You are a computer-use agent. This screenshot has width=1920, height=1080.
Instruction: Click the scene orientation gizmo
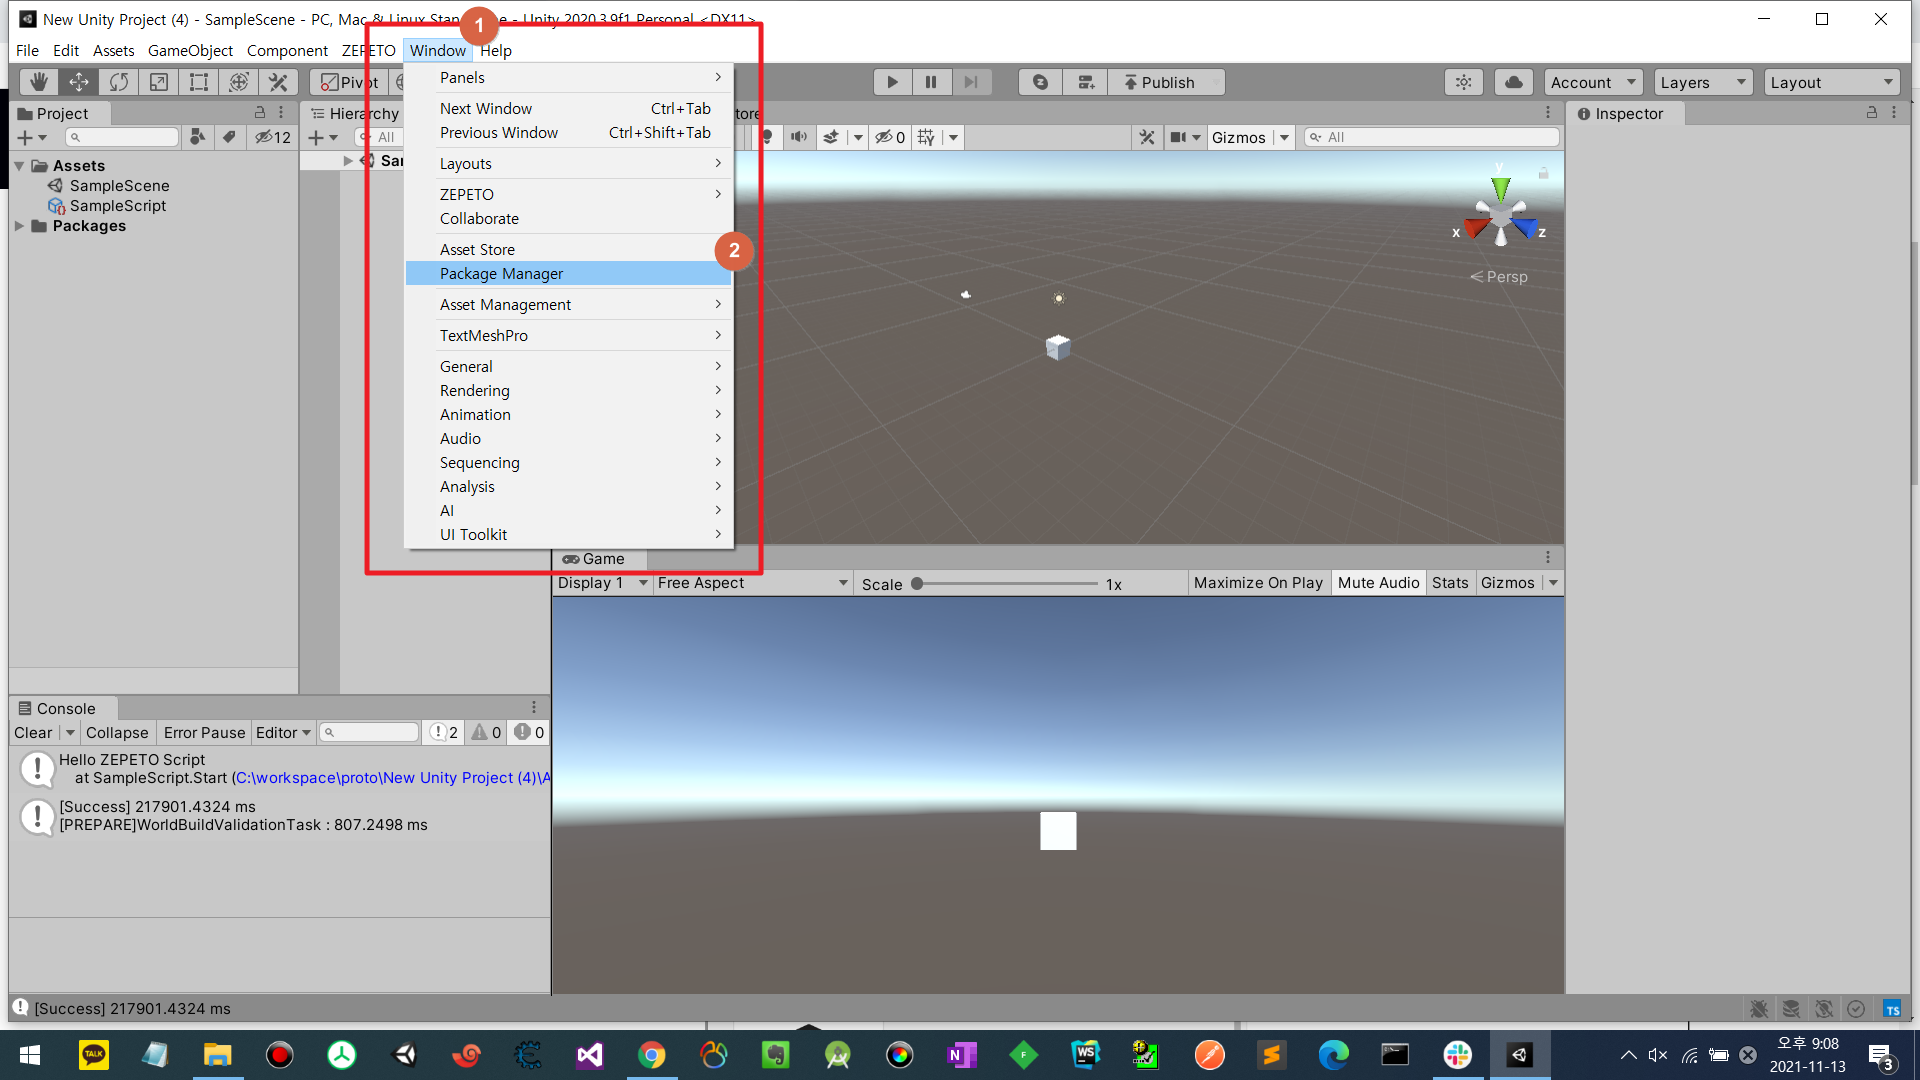(x=1500, y=215)
